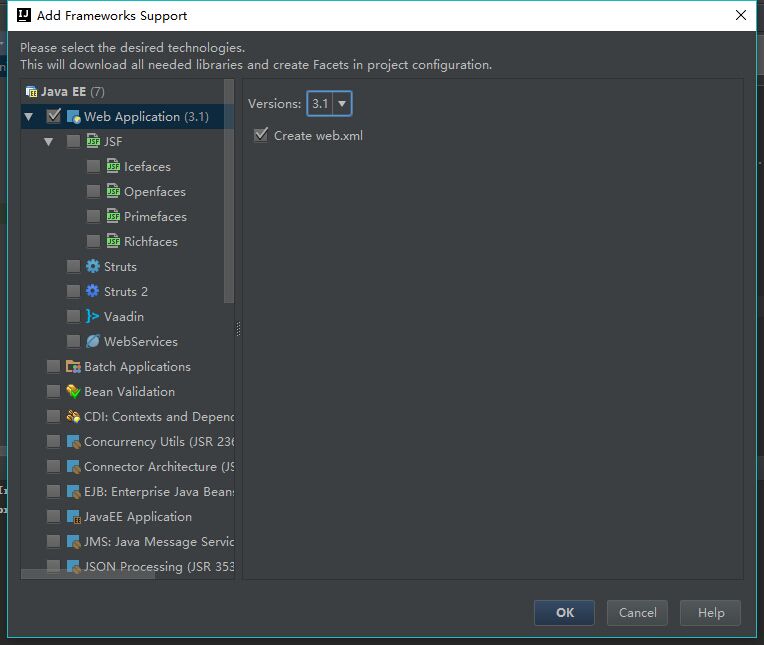Click the Batch Applications icon
Viewport: 764px width, 645px height.
[73, 366]
